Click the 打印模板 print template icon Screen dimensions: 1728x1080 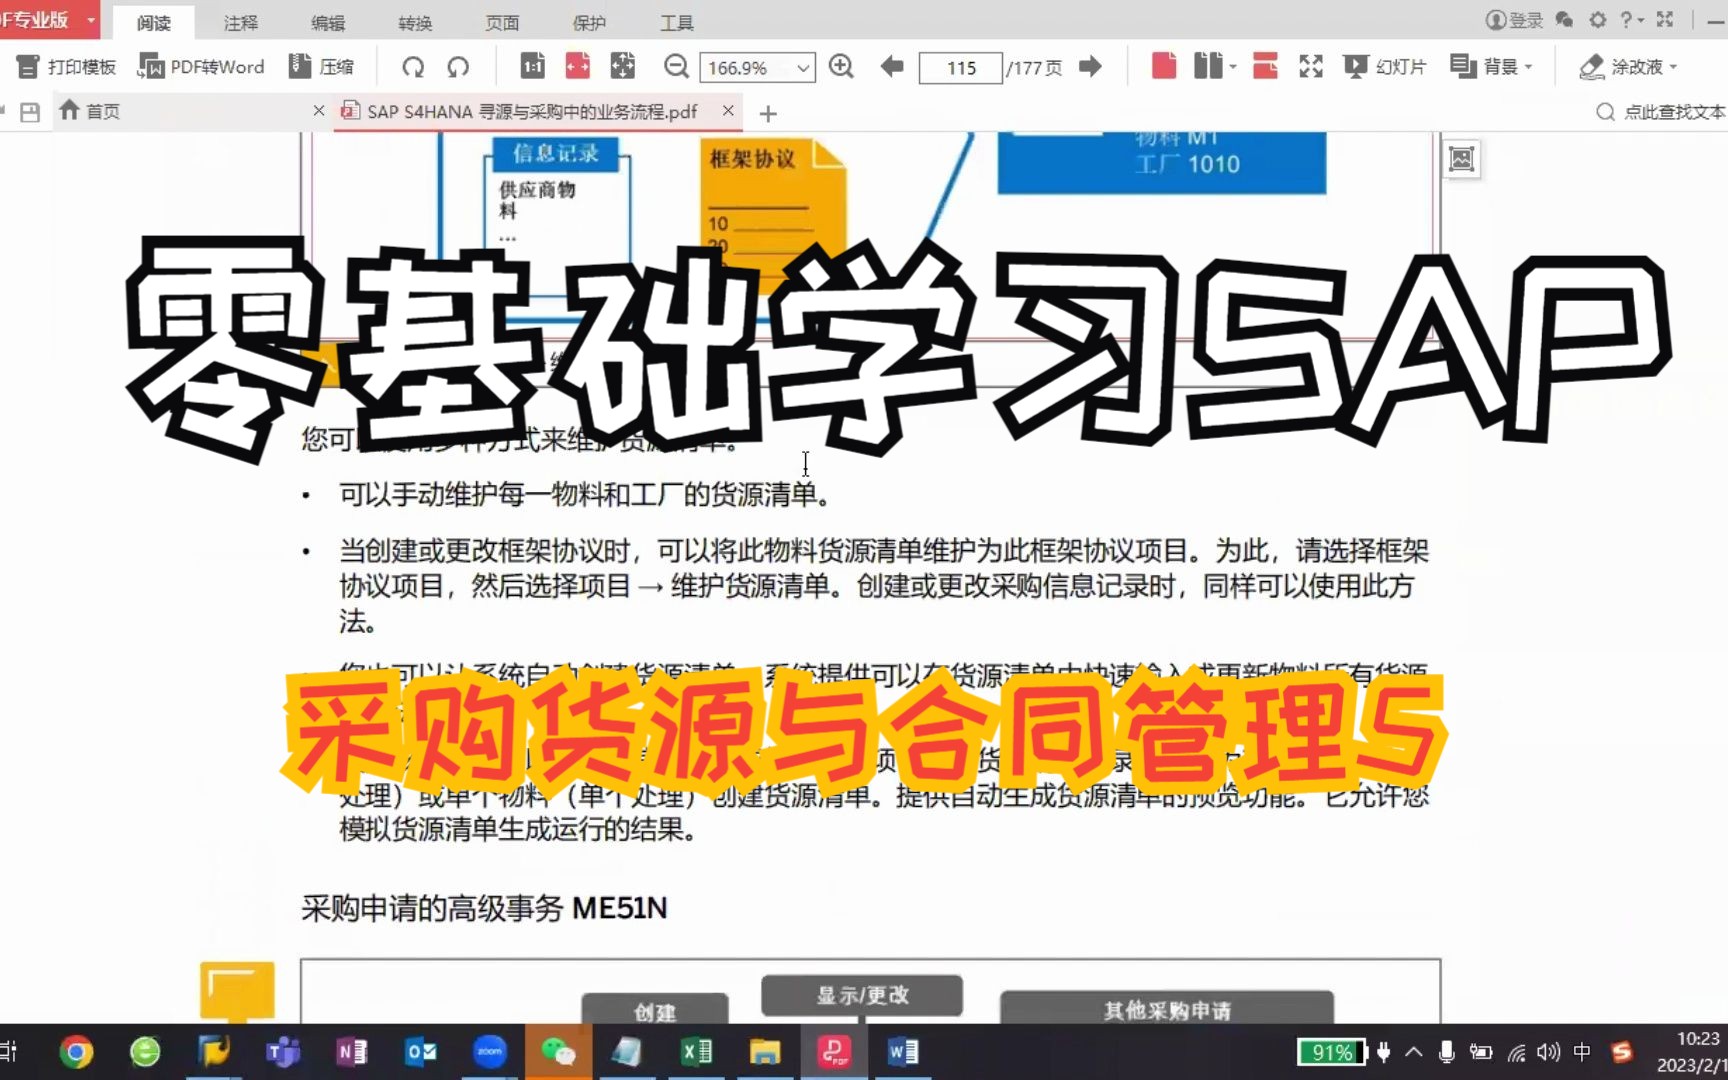(27, 66)
